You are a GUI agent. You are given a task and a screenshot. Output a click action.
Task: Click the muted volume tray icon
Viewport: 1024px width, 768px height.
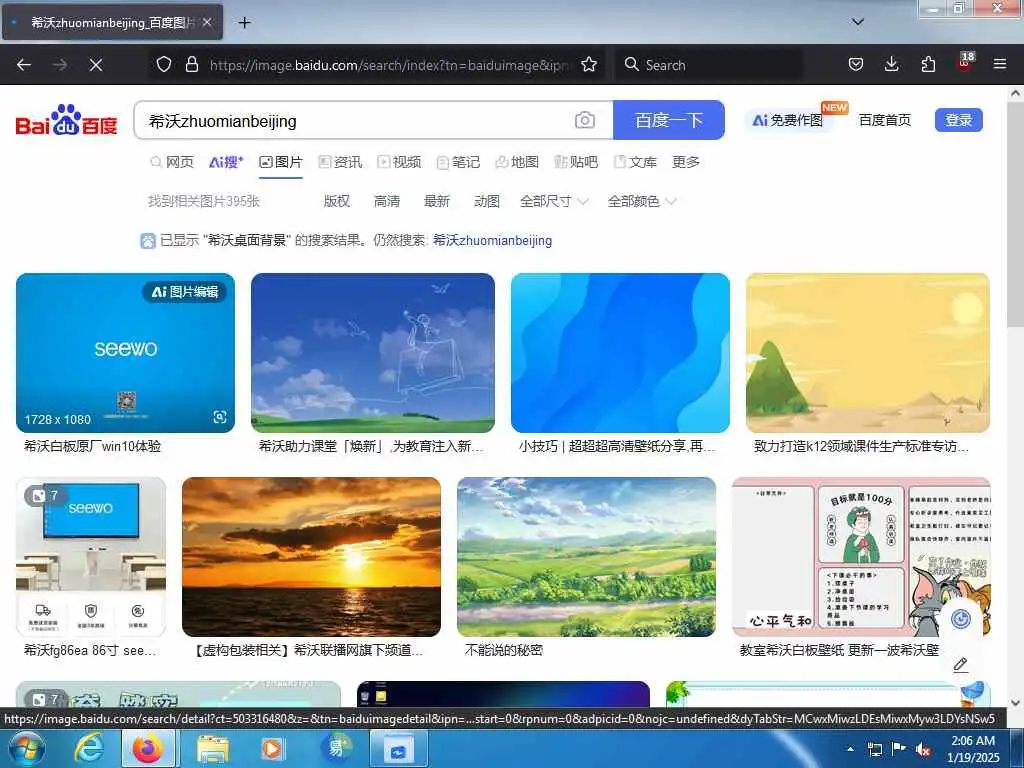tap(923, 749)
